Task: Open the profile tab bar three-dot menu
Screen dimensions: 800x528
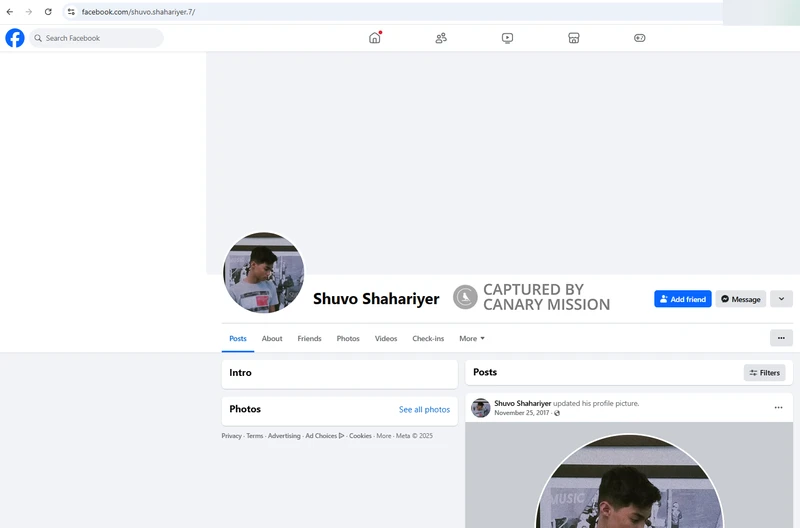Action: (781, 338)
